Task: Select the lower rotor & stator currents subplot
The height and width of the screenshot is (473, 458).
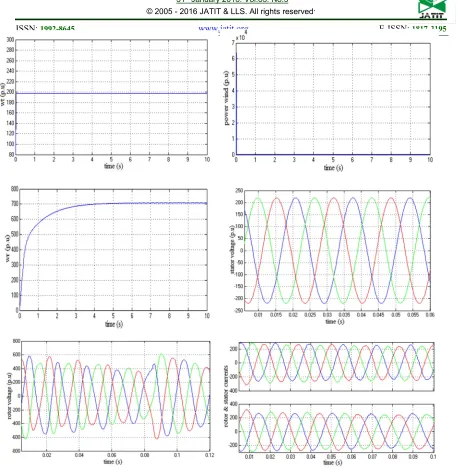Action: 337,428
